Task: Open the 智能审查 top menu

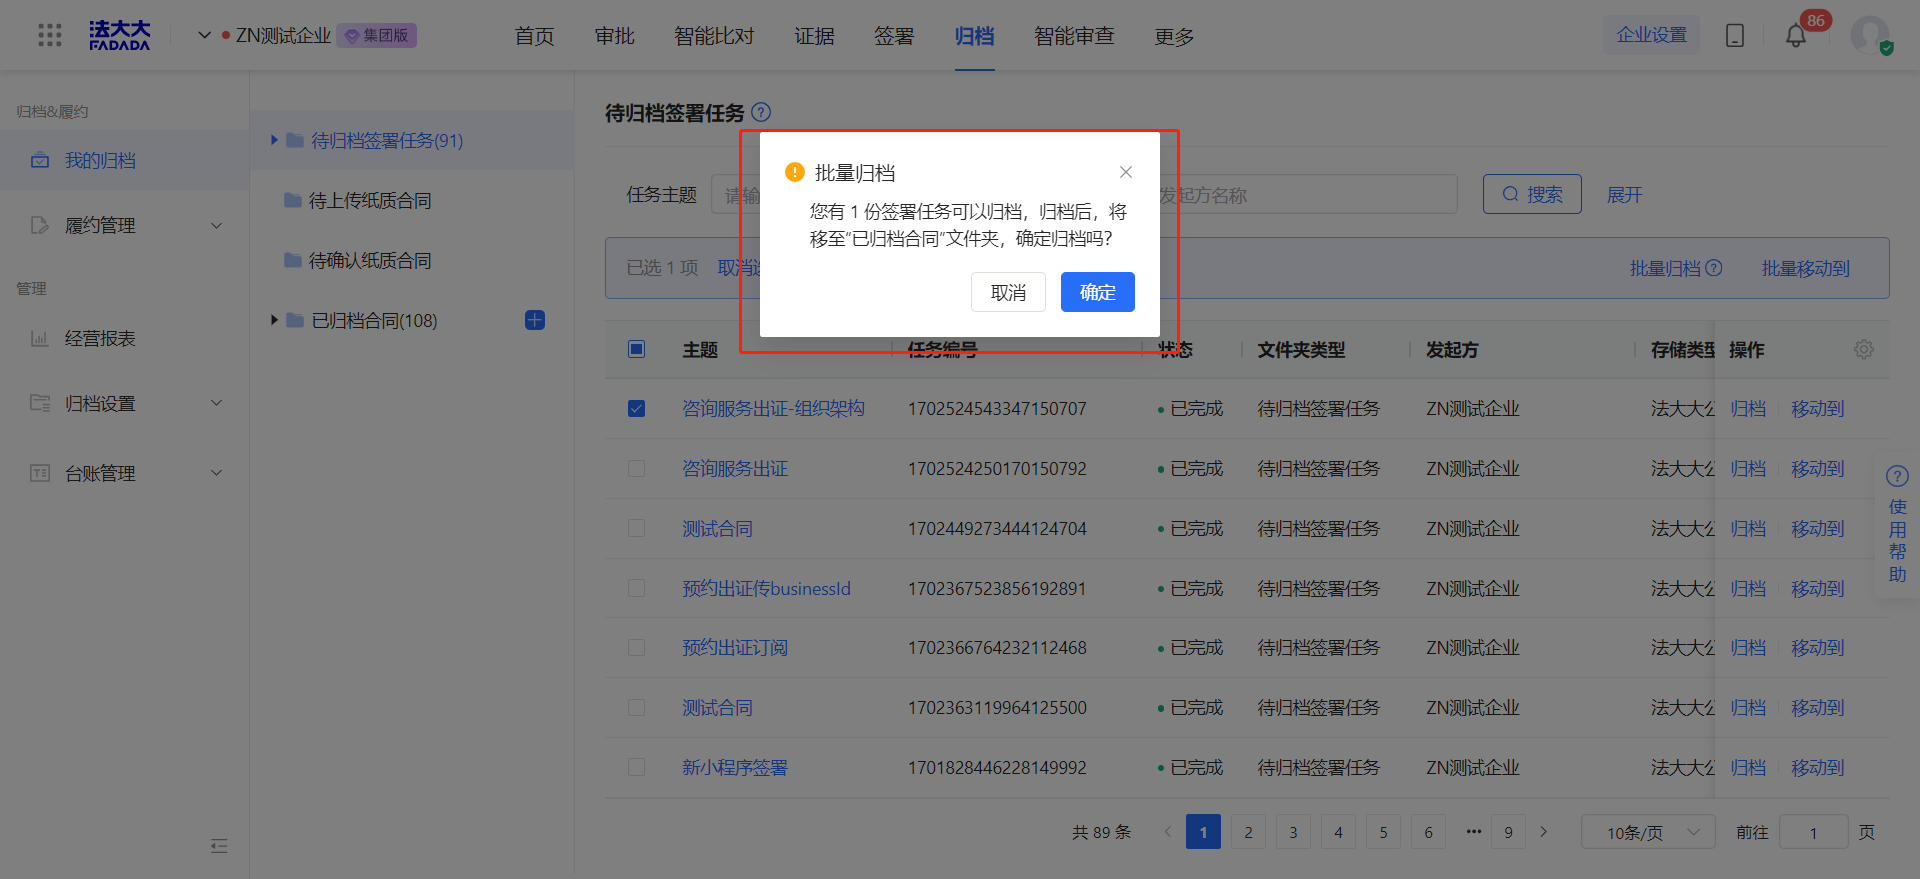Action: tap(1074, 36)
